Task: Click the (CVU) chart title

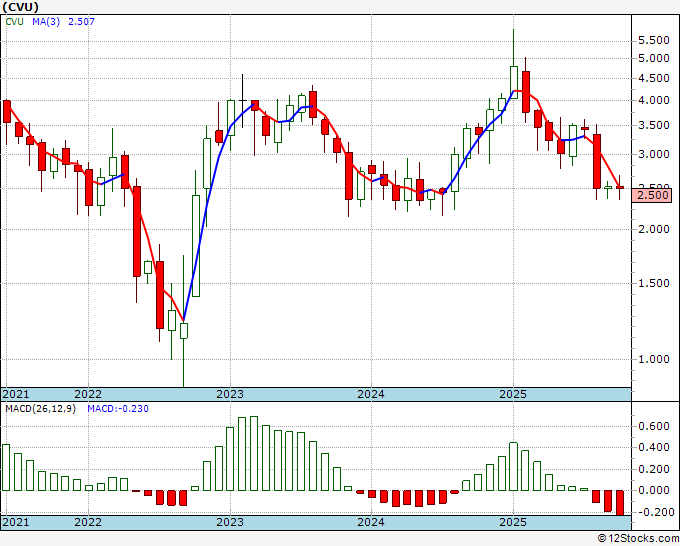Action: tap(20, 7)
